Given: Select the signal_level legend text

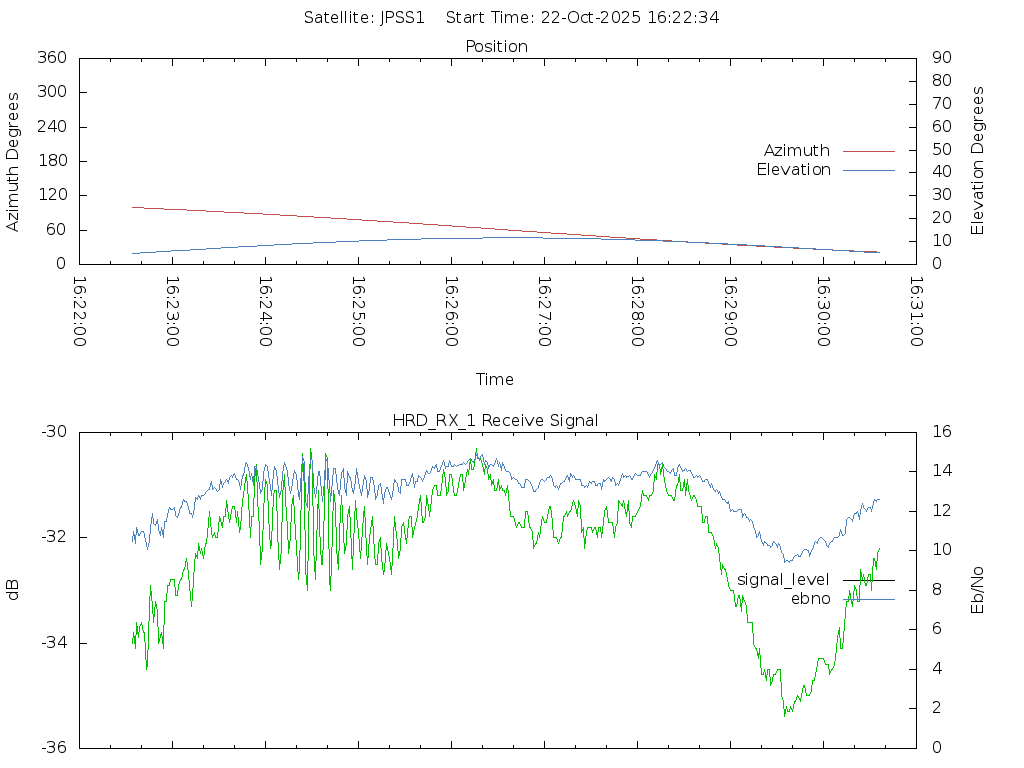Looking at the screenshot, I should click(783, 580).
